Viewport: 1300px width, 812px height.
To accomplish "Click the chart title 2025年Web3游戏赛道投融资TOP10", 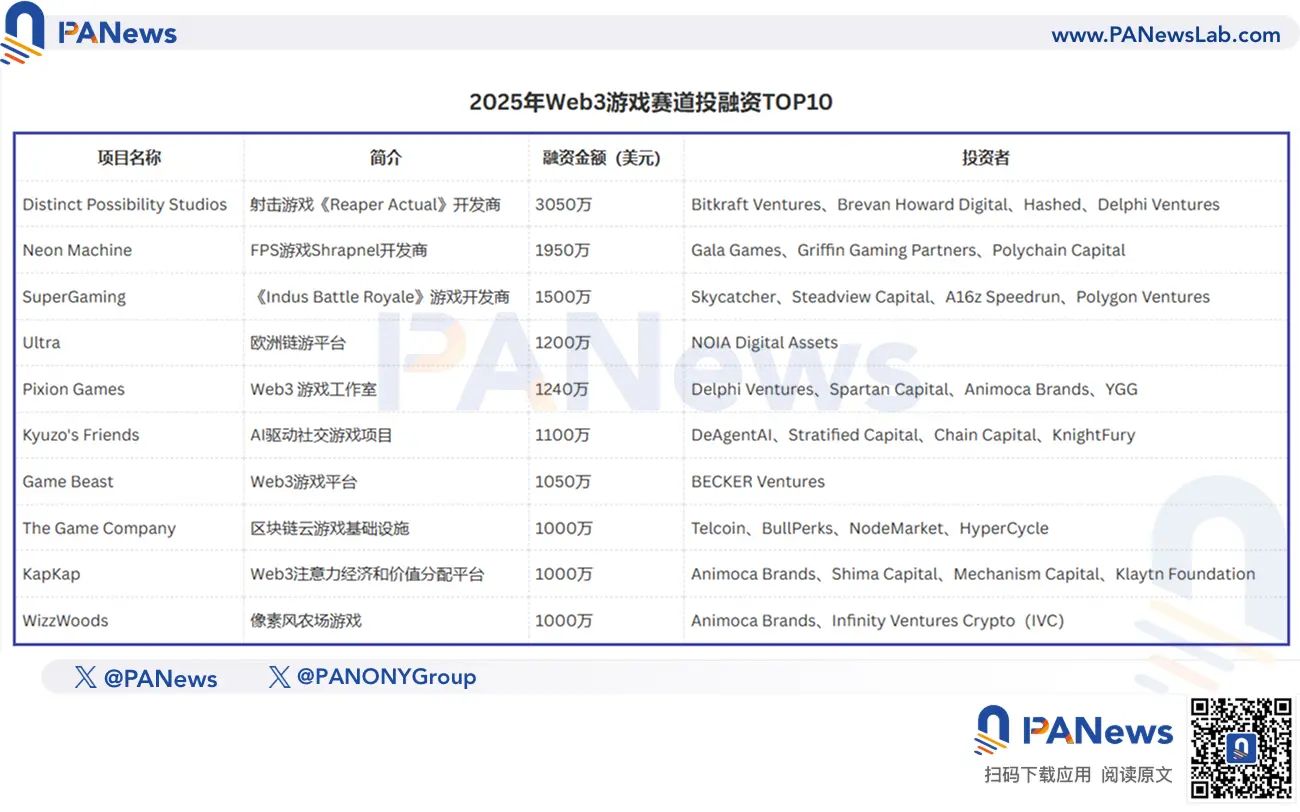I will coord(651,102).
